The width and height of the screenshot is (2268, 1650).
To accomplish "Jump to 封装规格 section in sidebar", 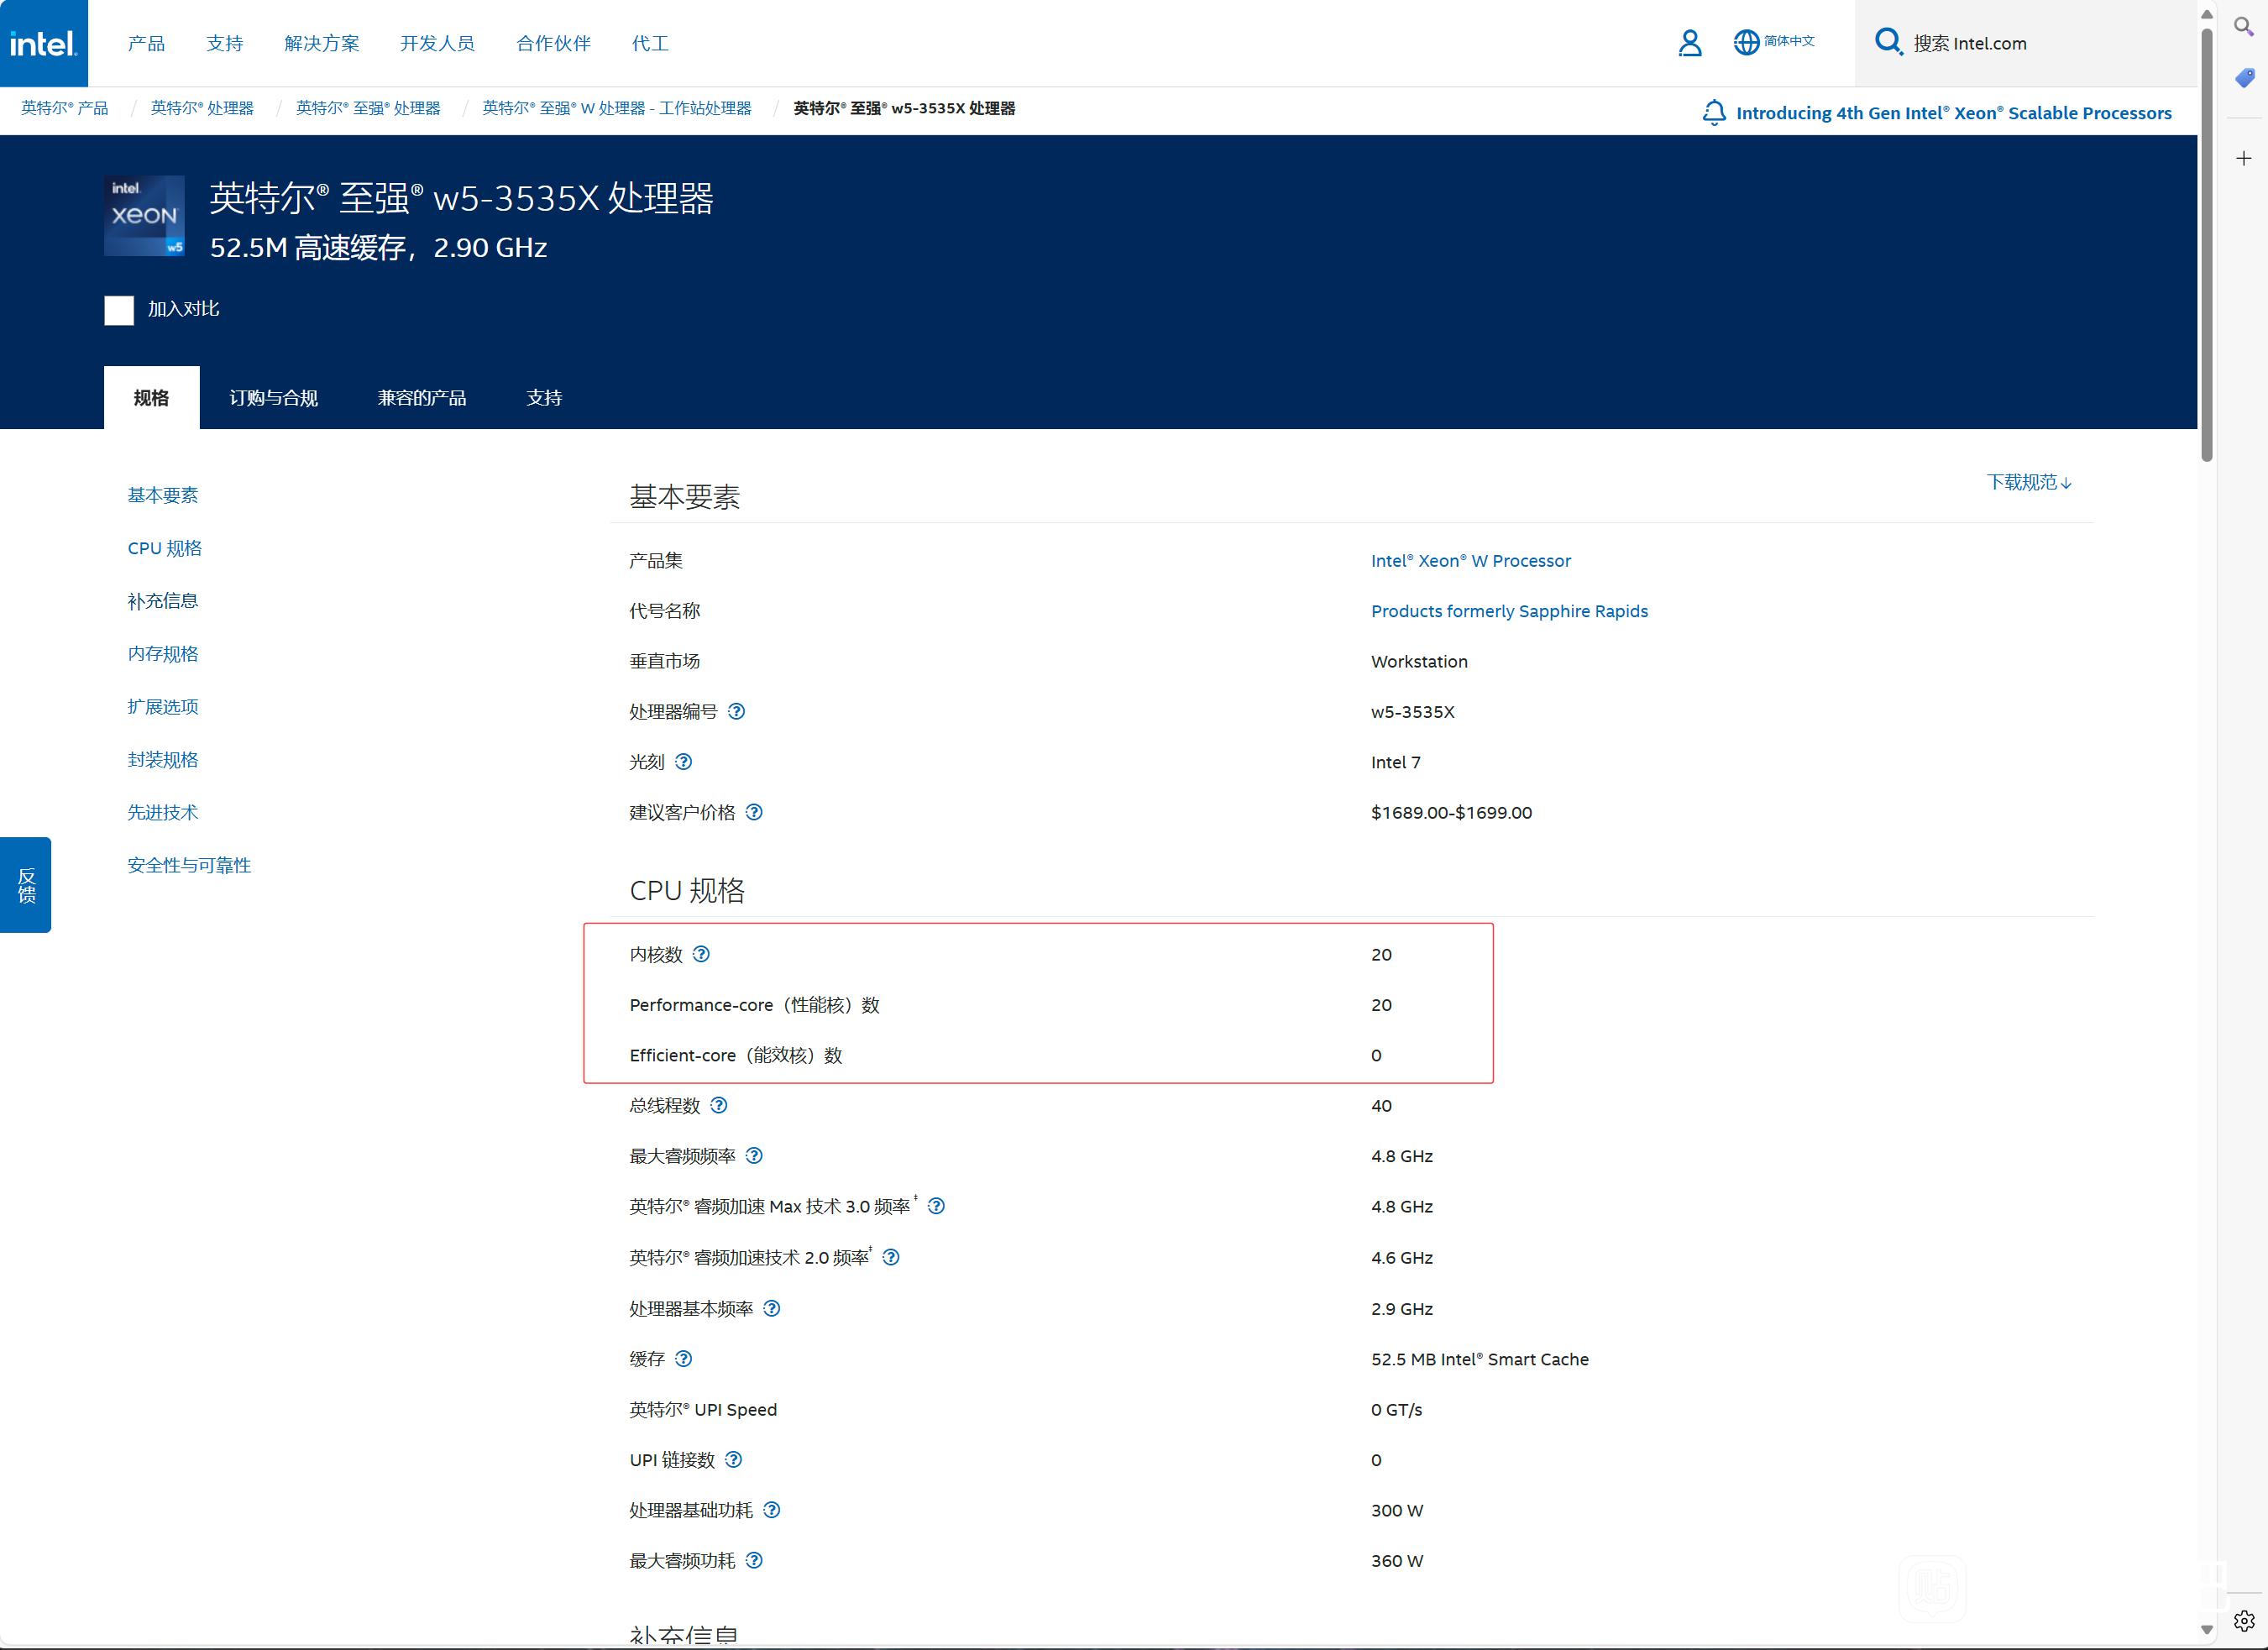I will tap(163, 760).
